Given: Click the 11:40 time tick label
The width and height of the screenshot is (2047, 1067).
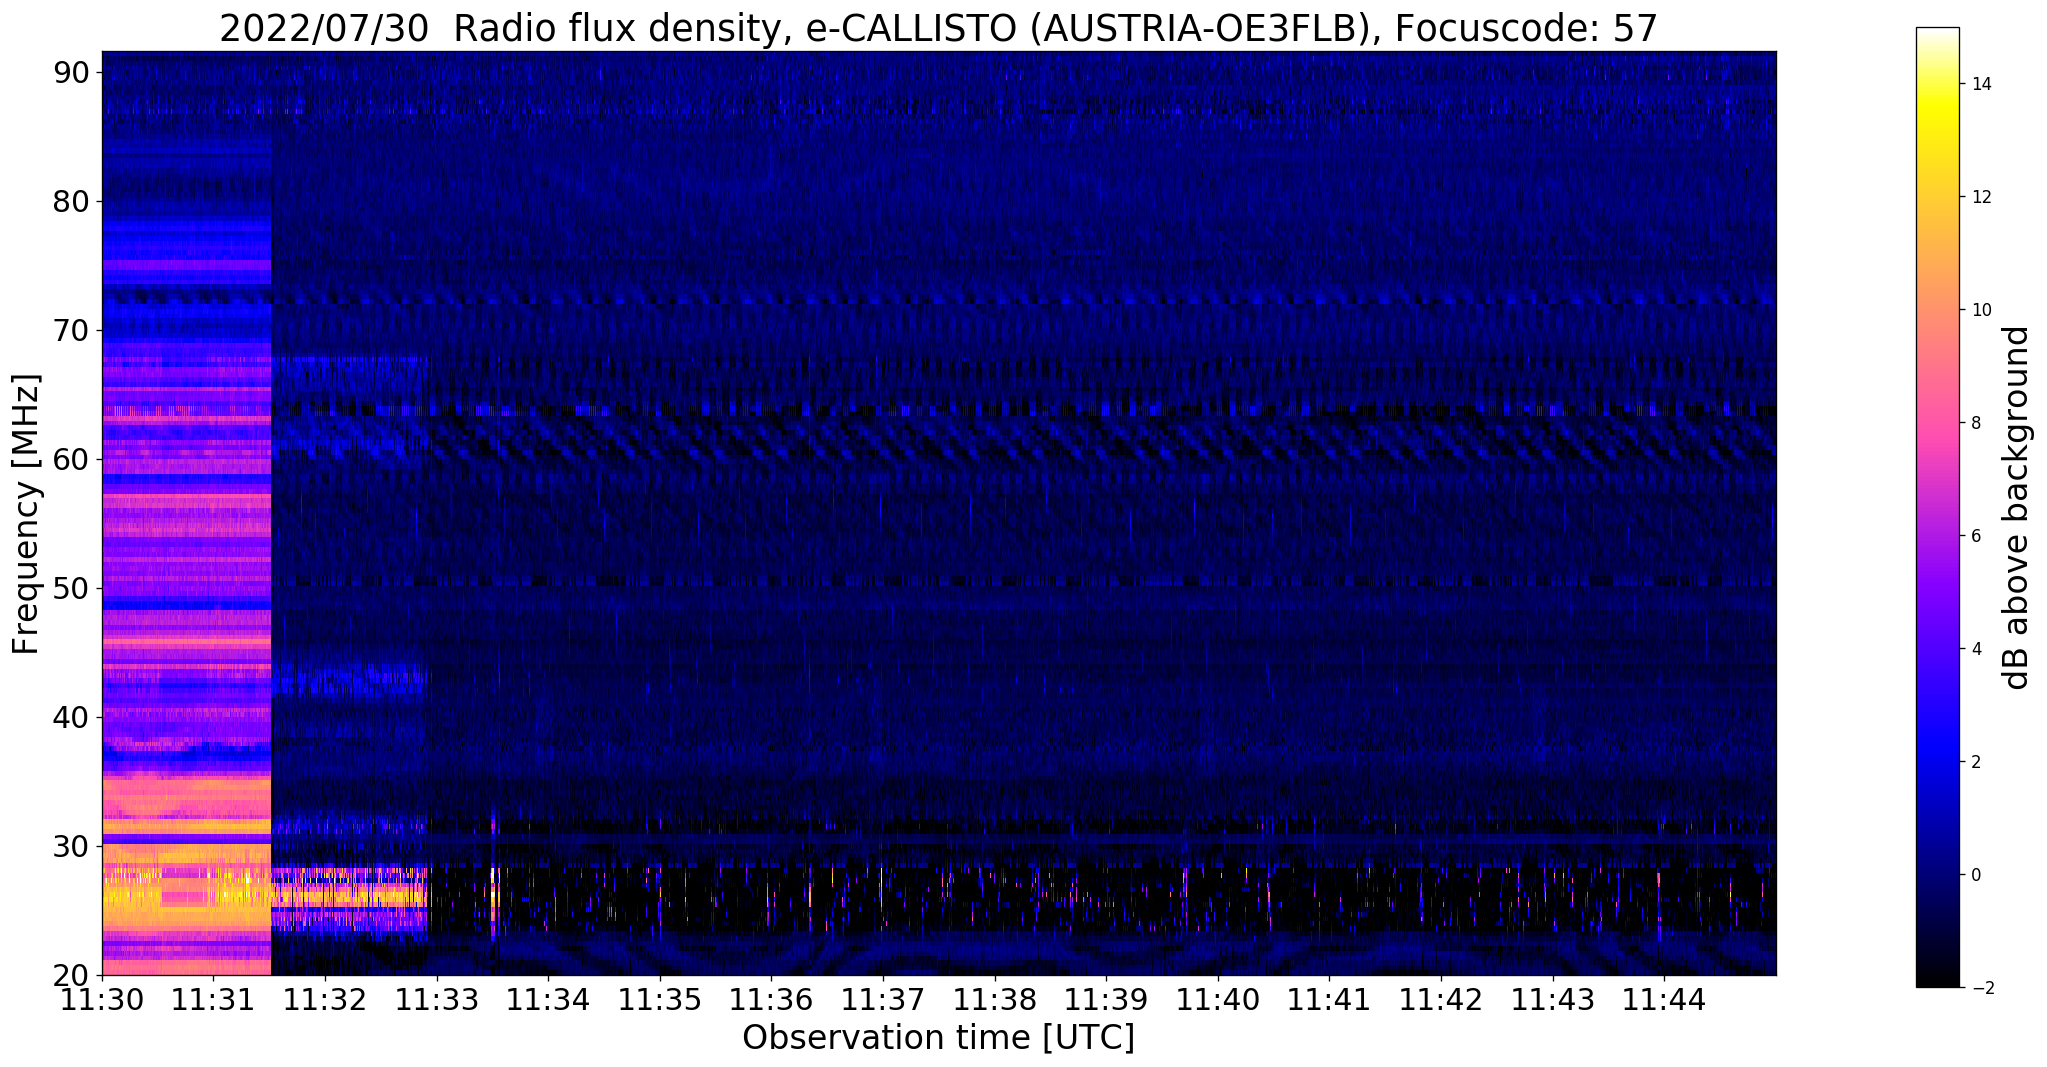Looking at the screenshot, I should (1218, 999).
